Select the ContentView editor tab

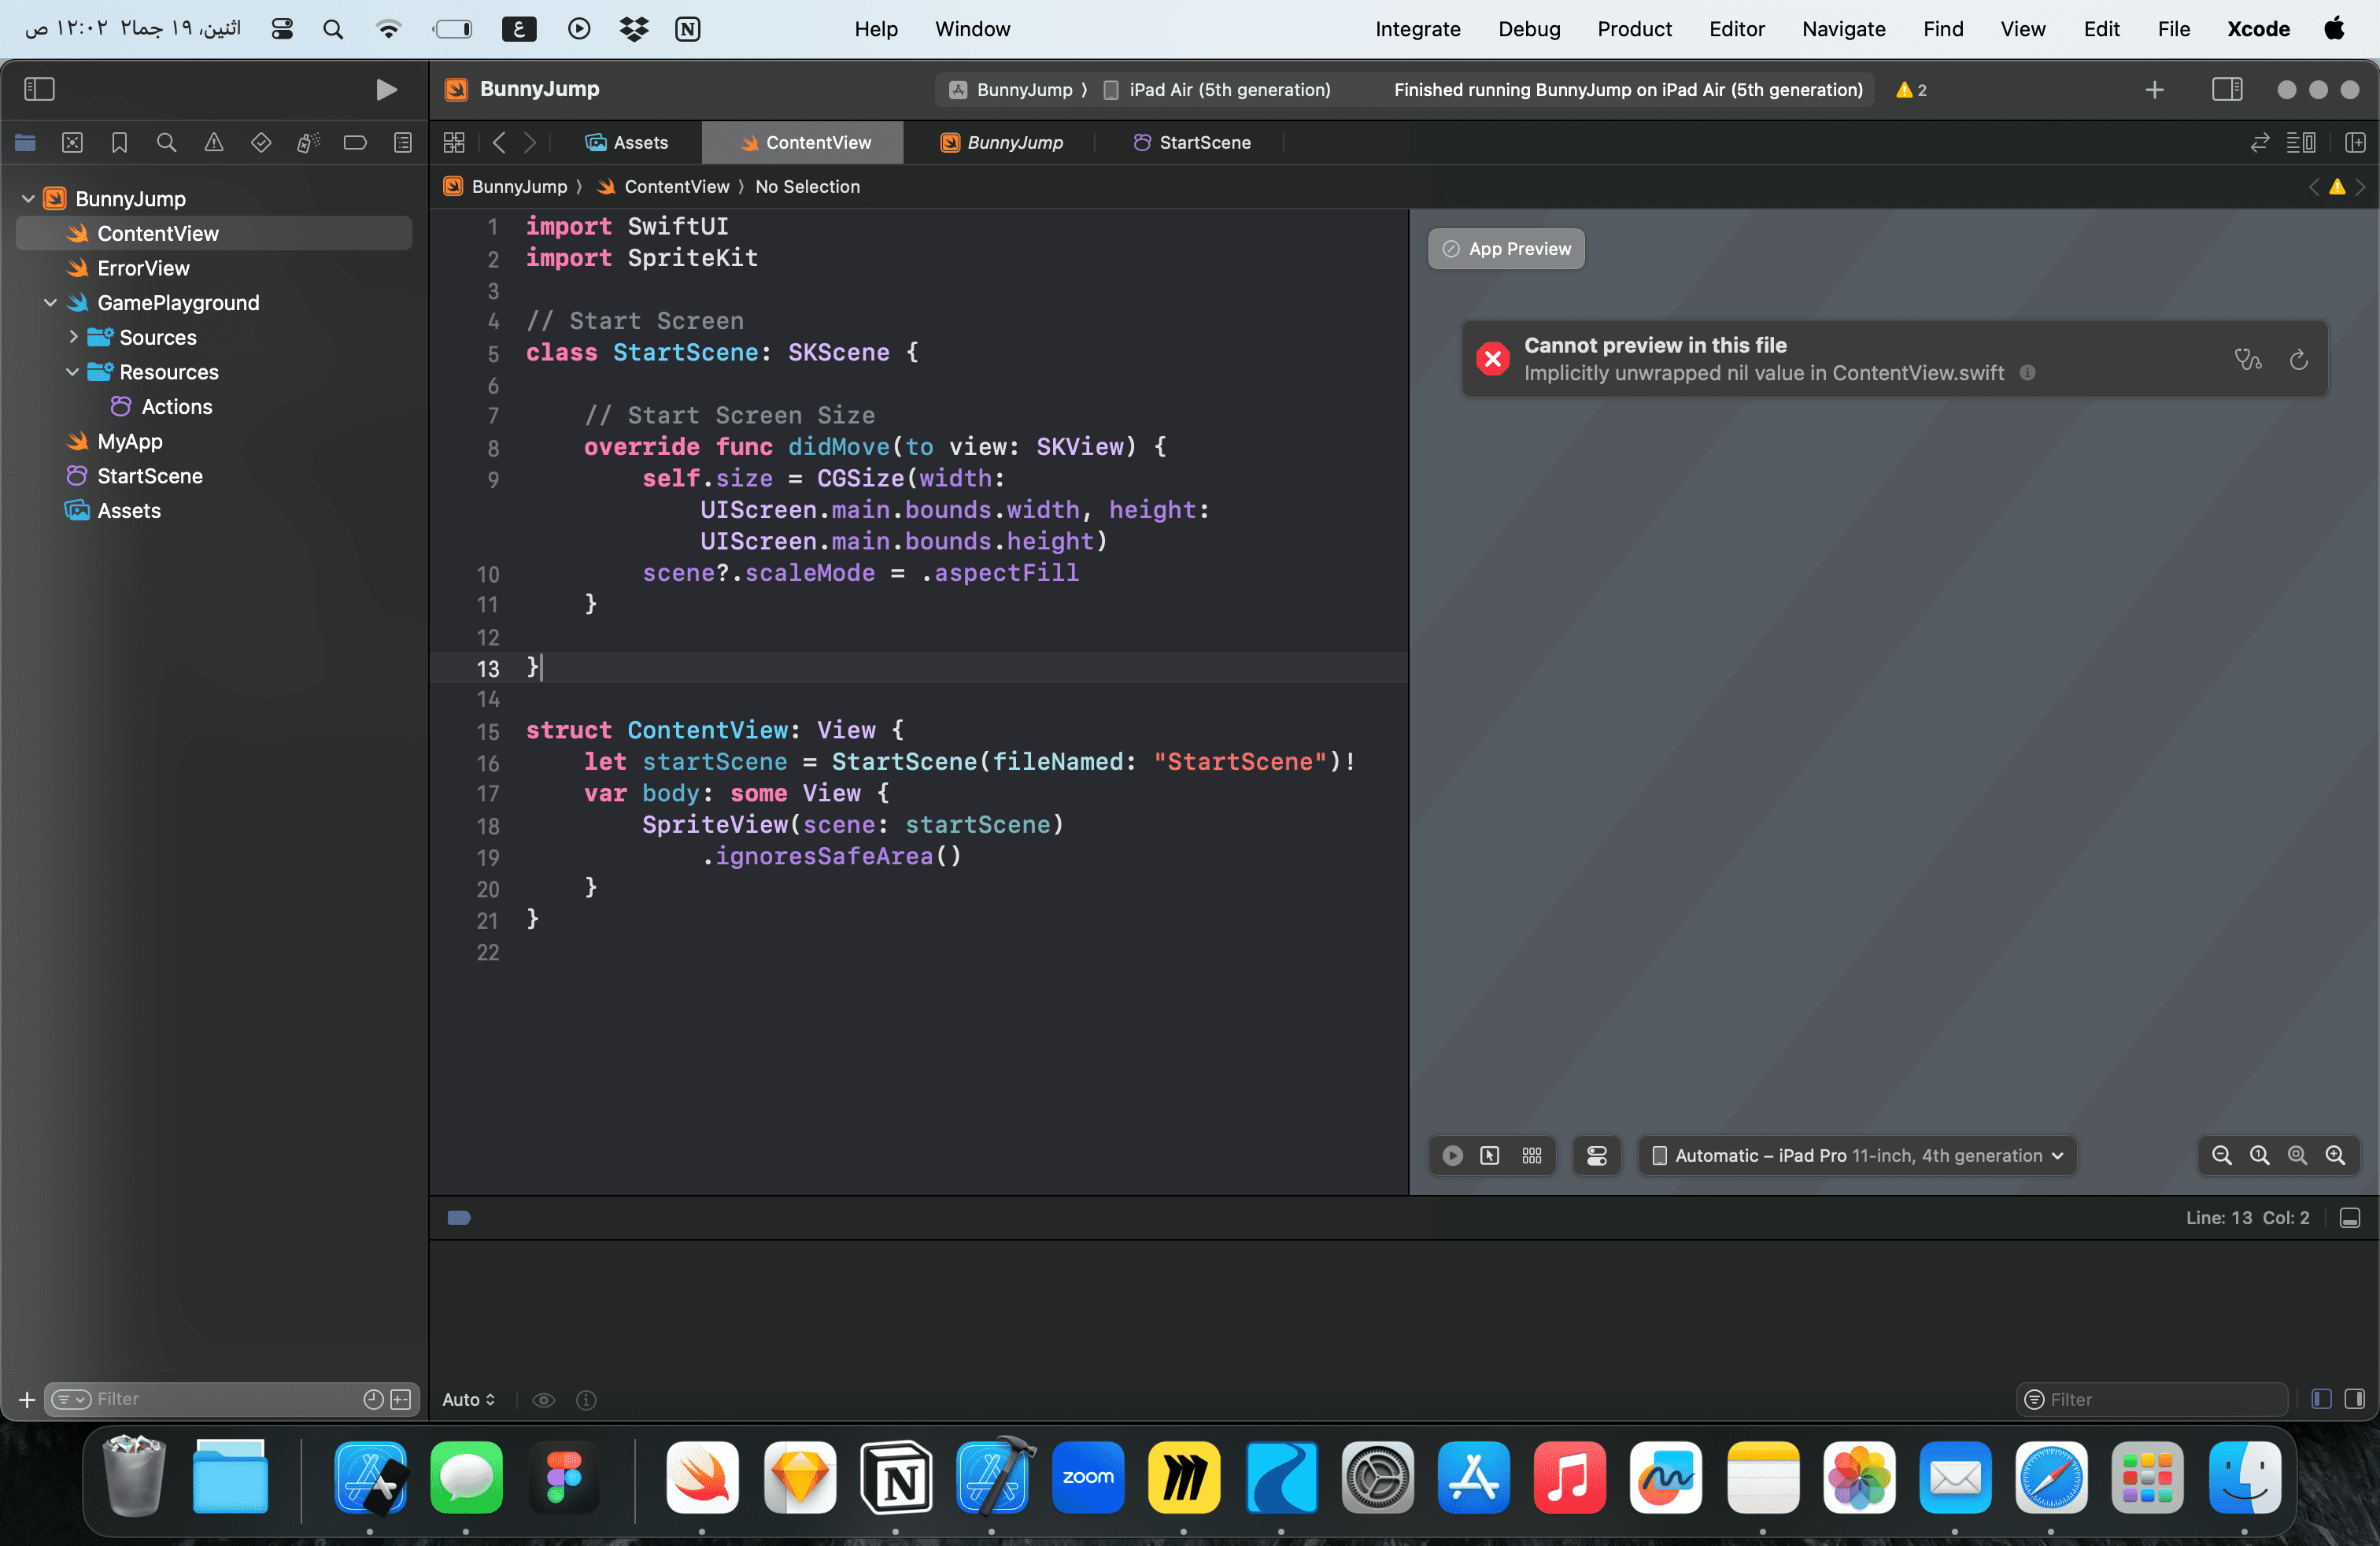point(804,143)
